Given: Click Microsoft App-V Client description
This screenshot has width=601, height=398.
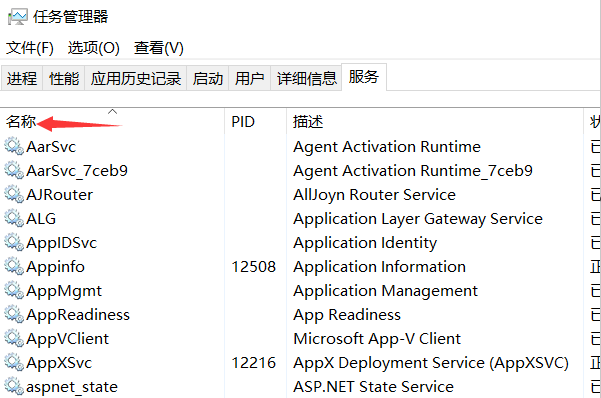Looking at the screenshot, I should 377,339.
